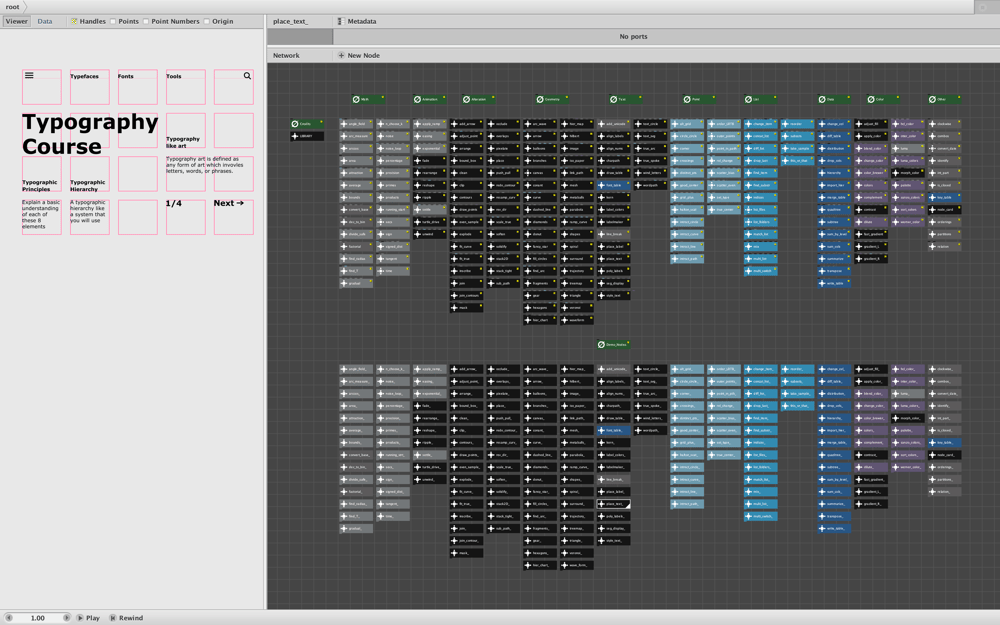Click the frame number field showing 1.00

(38, 618)
